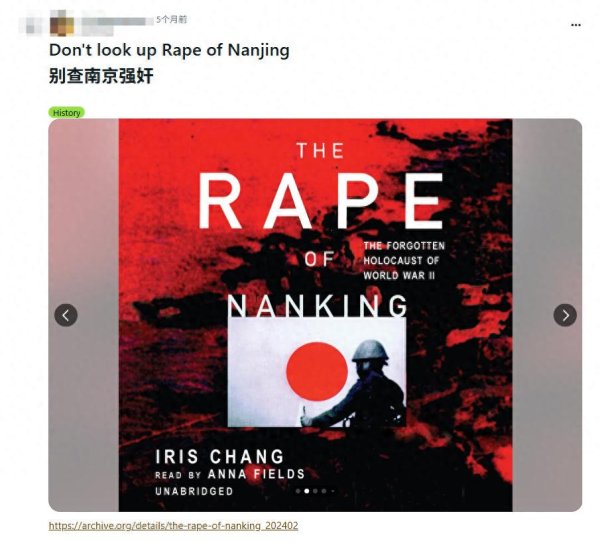Open the three-dot post options menu
The width and height of the screenshot is (600, 543).
[x=576, y=25]
